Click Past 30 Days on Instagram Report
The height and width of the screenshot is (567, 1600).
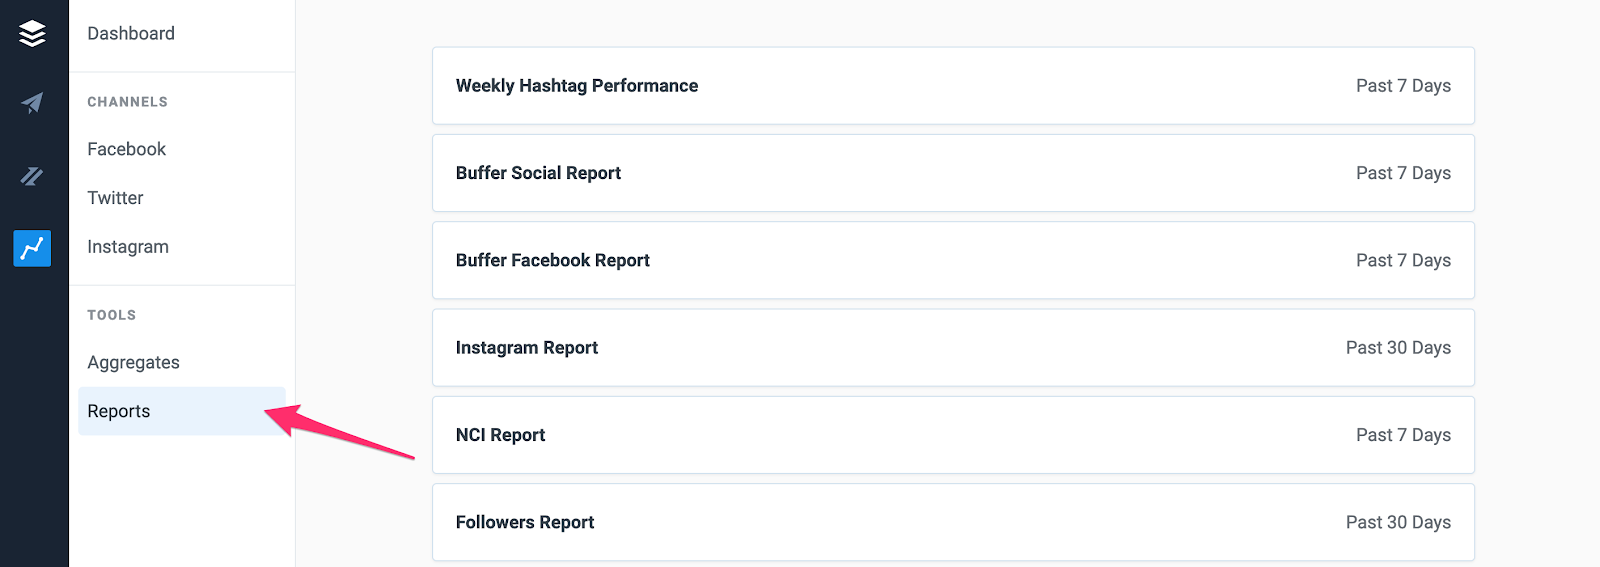coord(1398,348)
